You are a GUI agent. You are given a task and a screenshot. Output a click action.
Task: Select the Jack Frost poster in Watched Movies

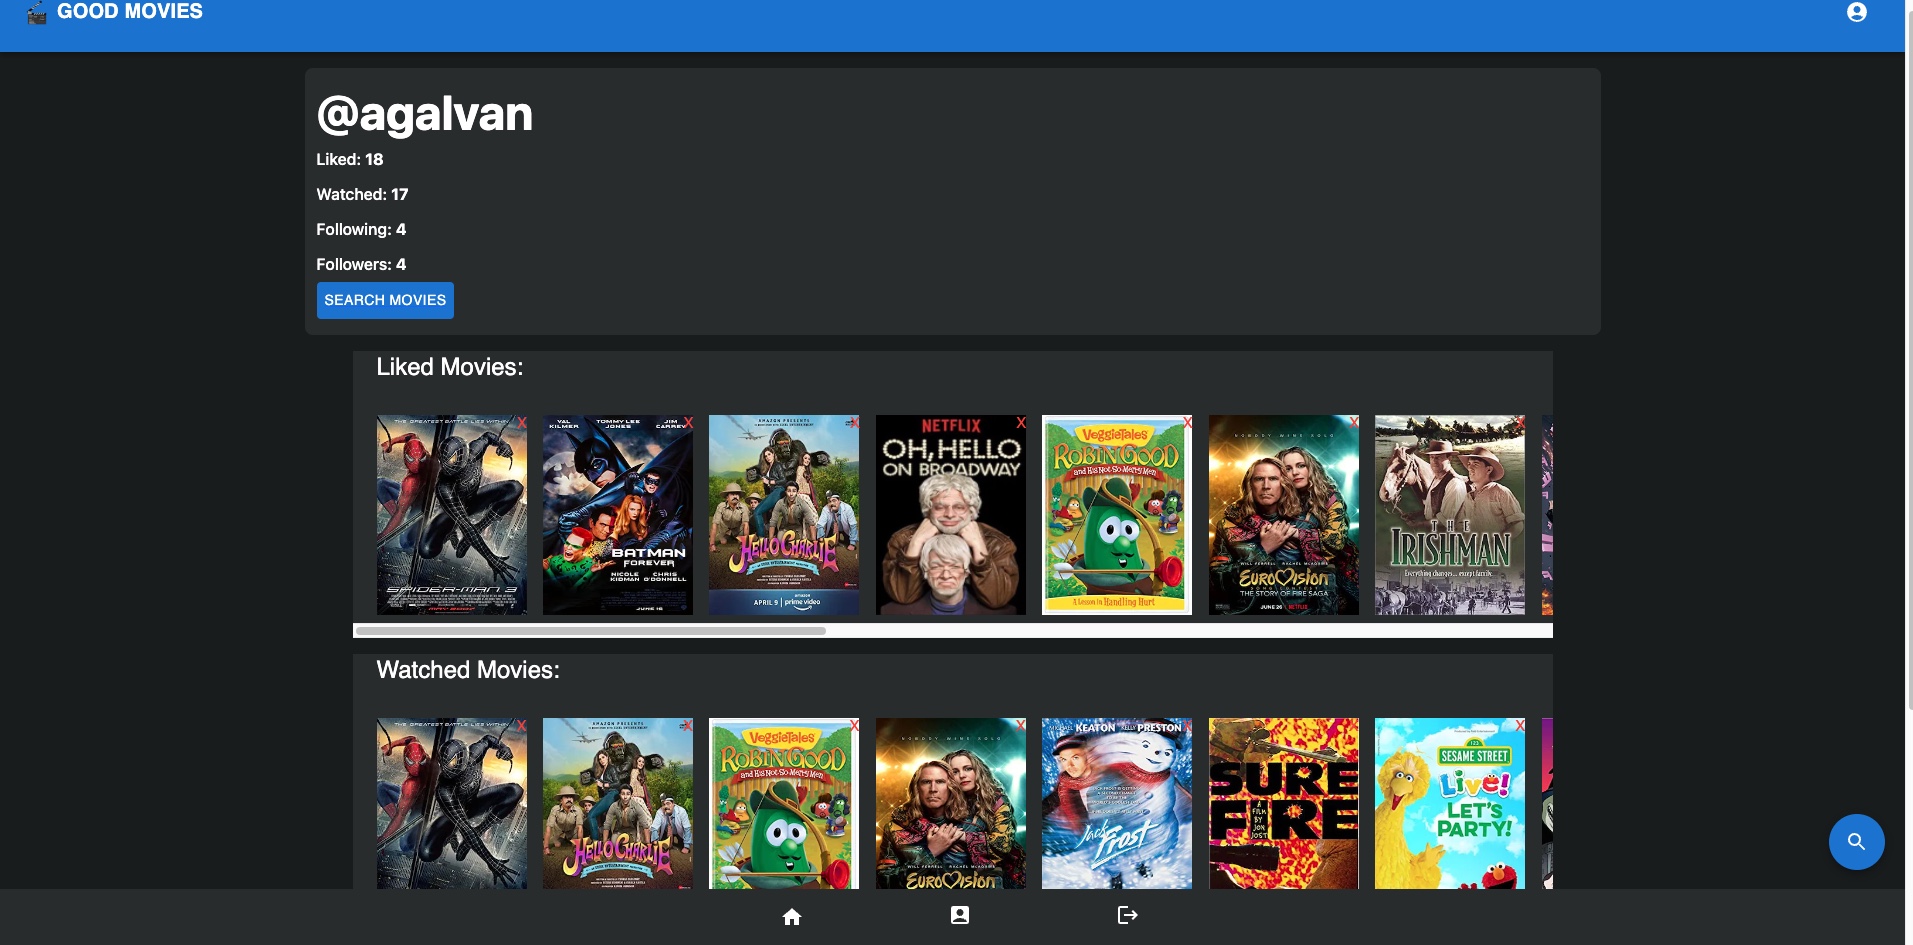(1116, 805)
